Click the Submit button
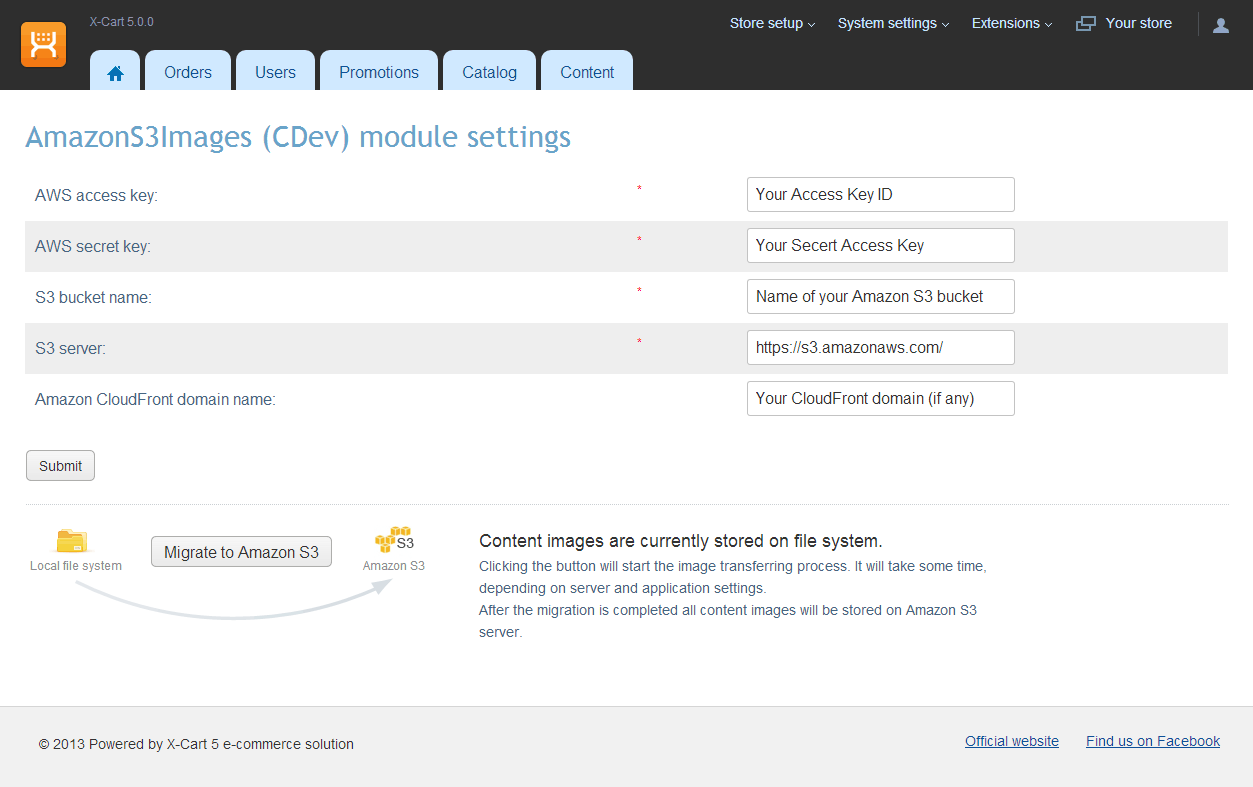 coord(60,466)
